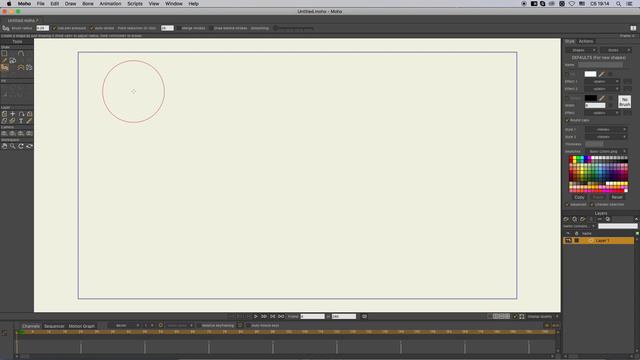Screen dimensions: 640x360
Task: Toggle Checker selection checkbox
Action: [592, 204]
